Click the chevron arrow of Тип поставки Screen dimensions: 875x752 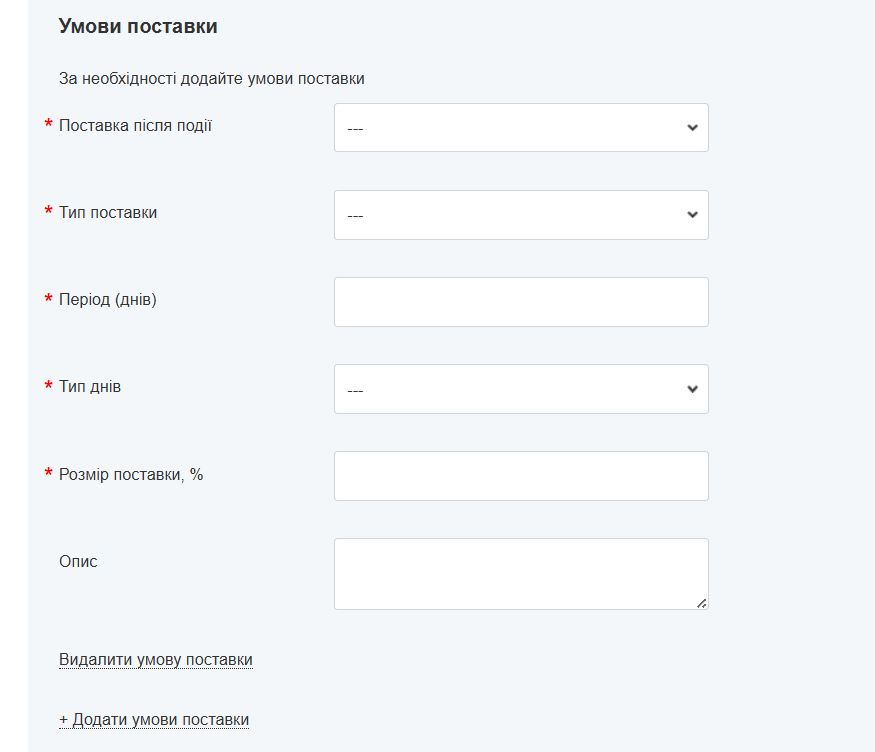(x=692, y=215)
